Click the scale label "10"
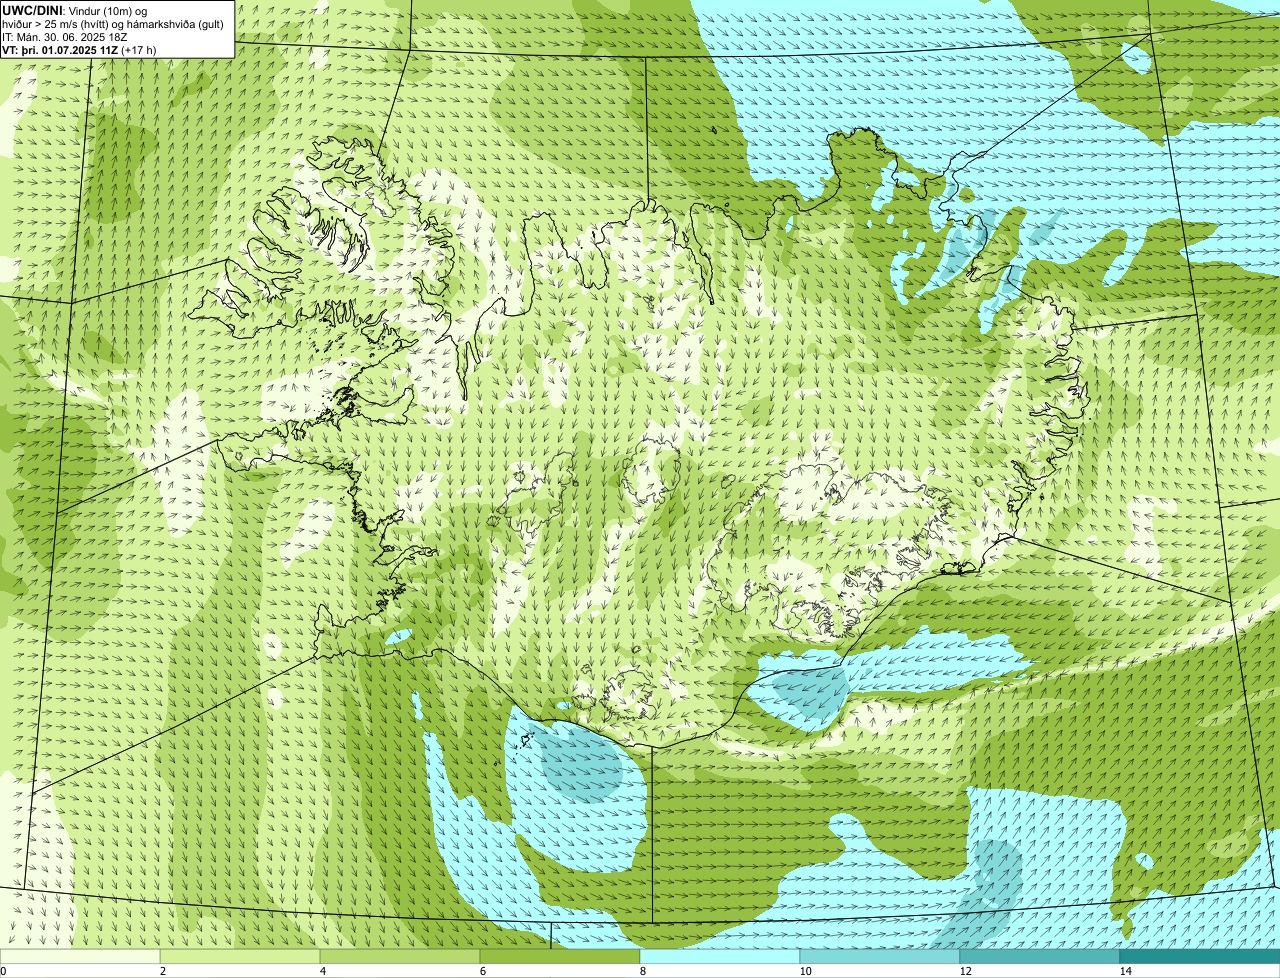This screenshot has height=978, width=1280. pos(804,971)
